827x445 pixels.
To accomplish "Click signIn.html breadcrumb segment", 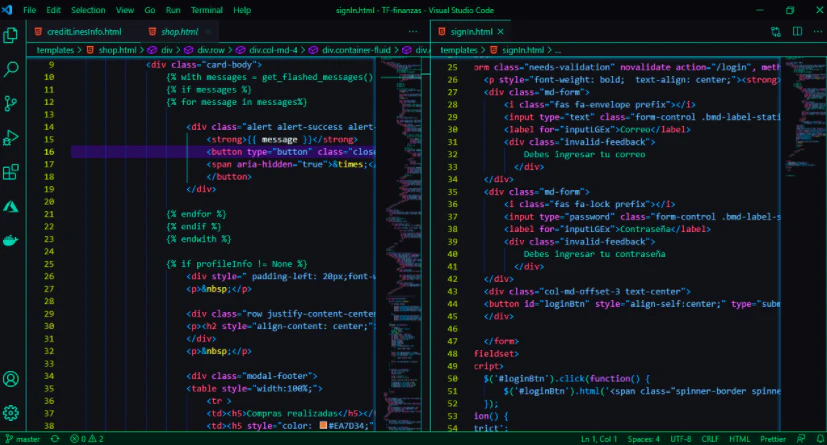I will [522, 50].
